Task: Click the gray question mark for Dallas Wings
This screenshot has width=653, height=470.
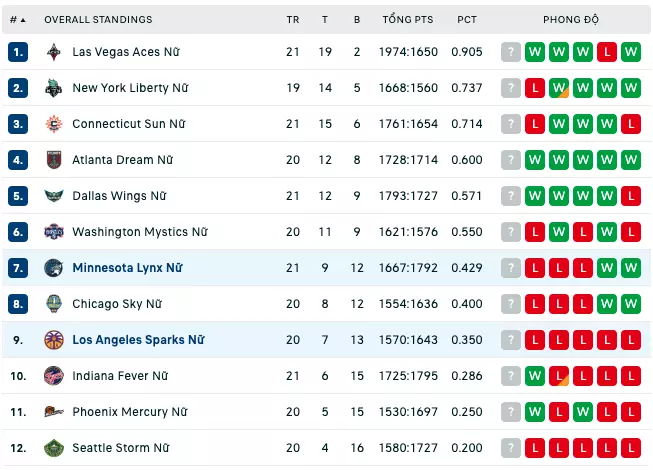Action: [x=511, y=196]
